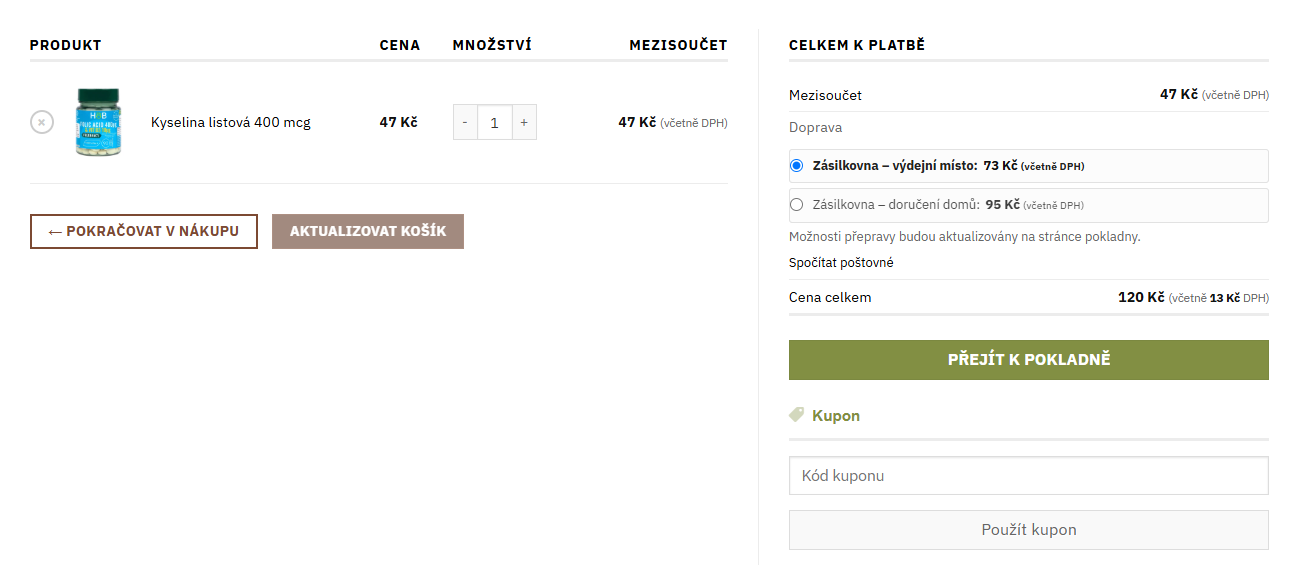The height and width of the screenshot is (577, 1298).
Task: Click the Cena celkem 120 Kč total
Action: 1140,297
